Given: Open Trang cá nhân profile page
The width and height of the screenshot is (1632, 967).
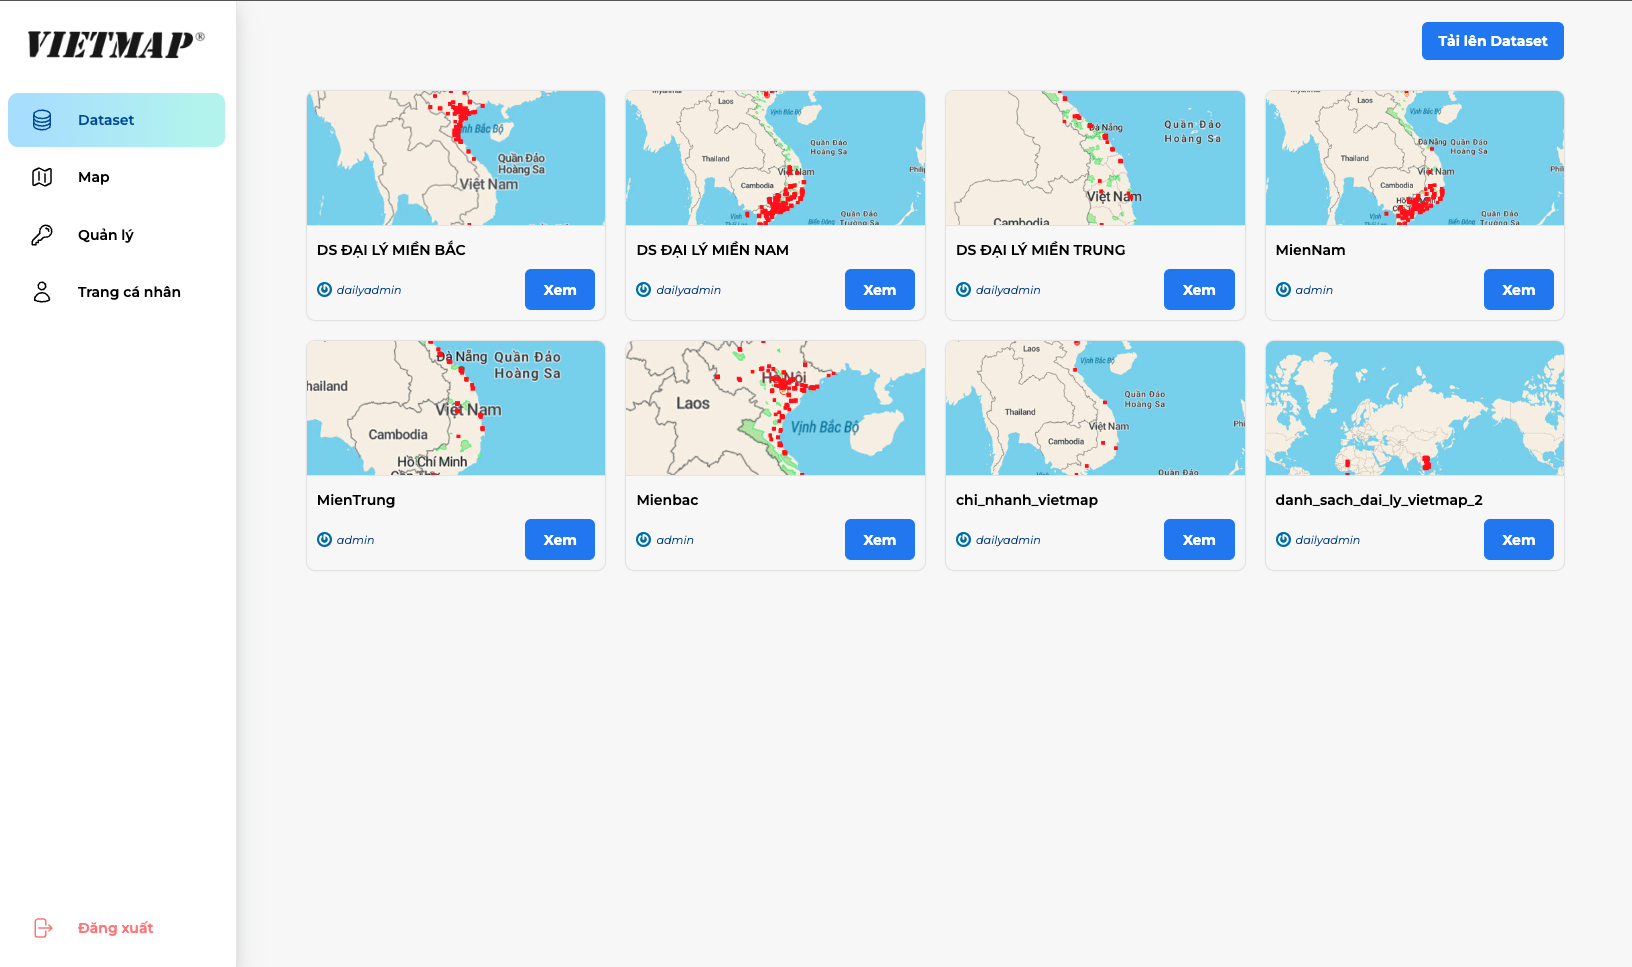Looking at the screenshot, I should tap(116, 292).
